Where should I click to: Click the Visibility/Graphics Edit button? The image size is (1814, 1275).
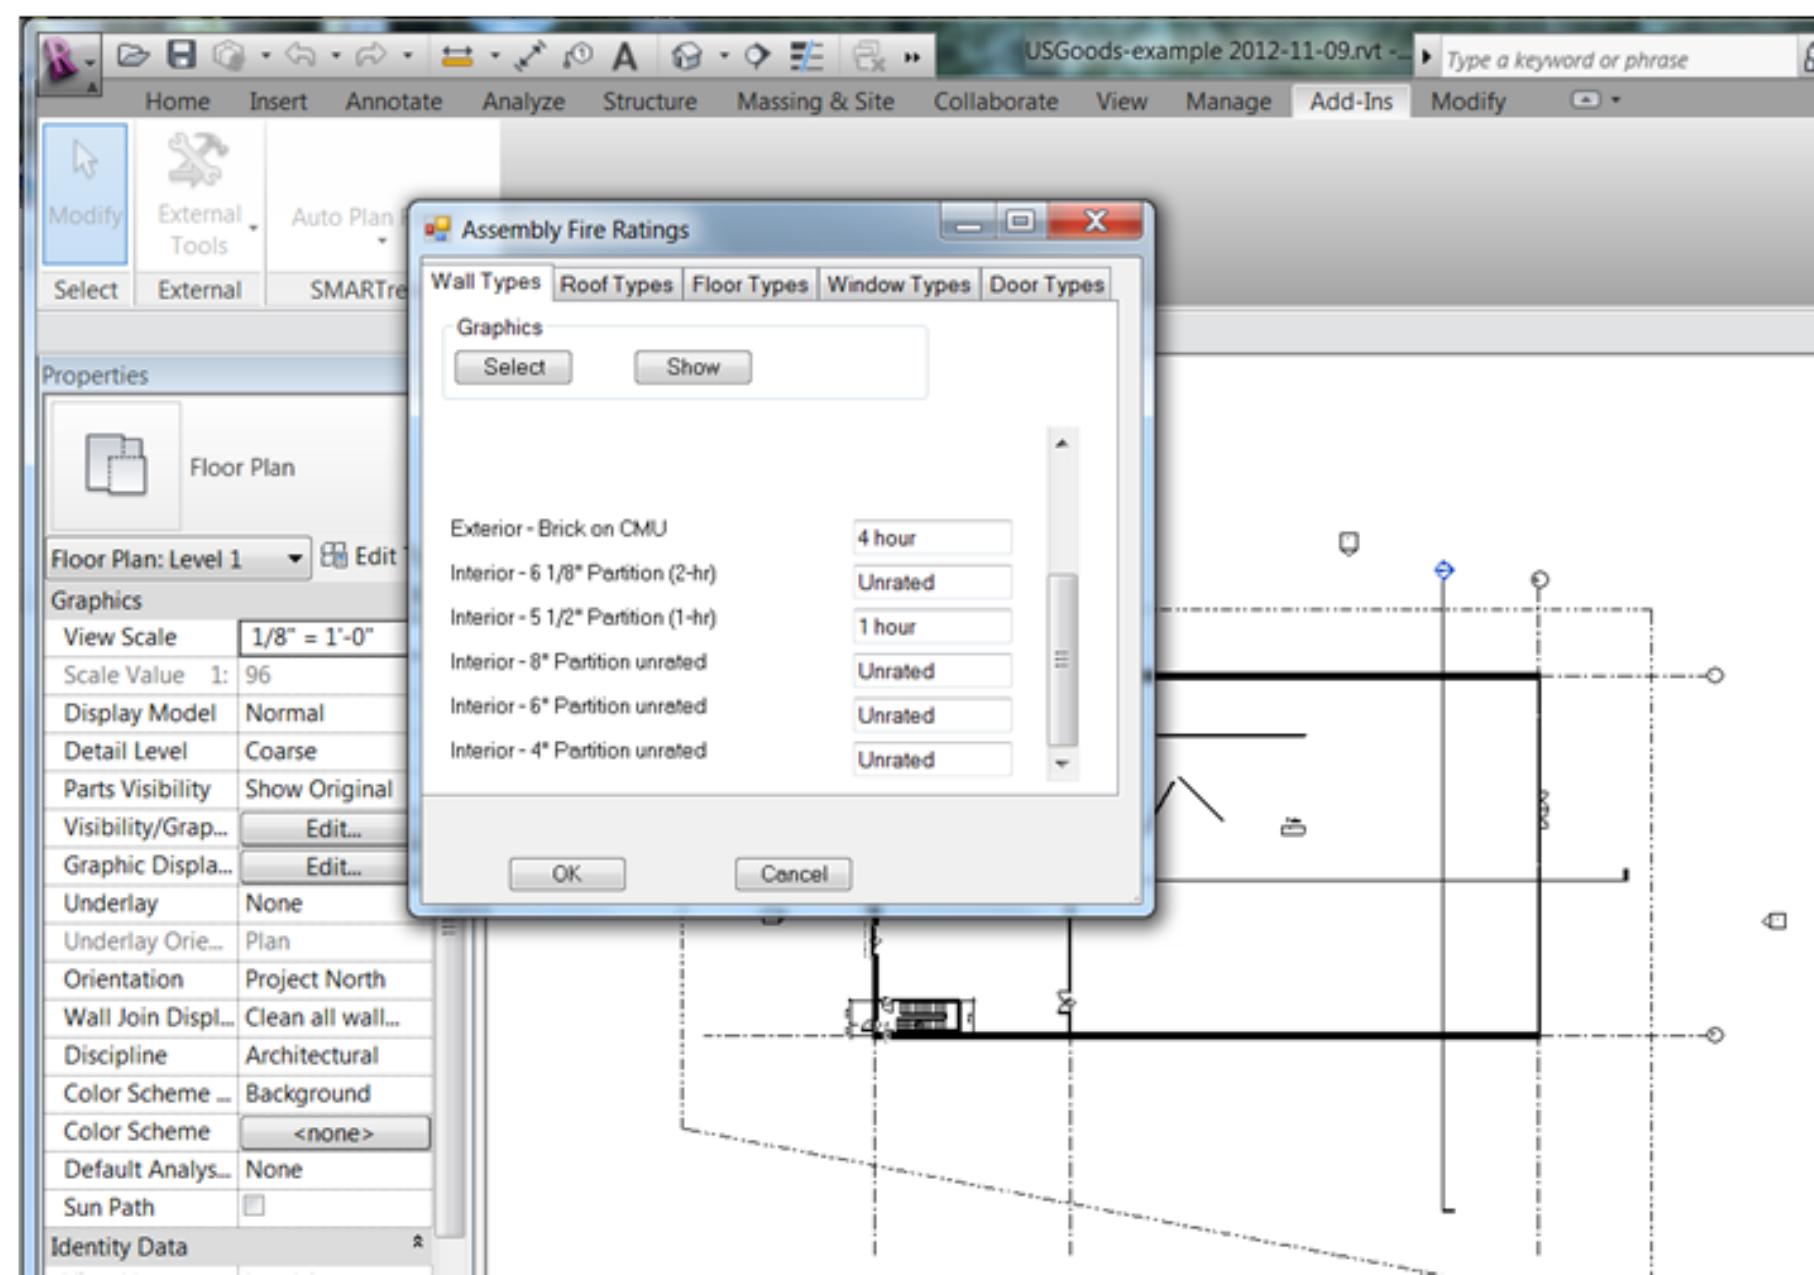[x=333, y=829]
